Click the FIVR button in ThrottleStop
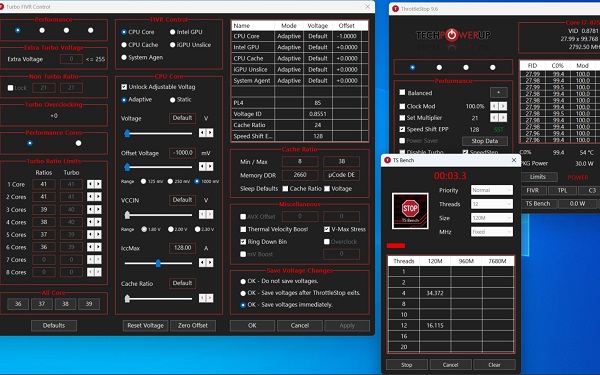 pos(532,190)
